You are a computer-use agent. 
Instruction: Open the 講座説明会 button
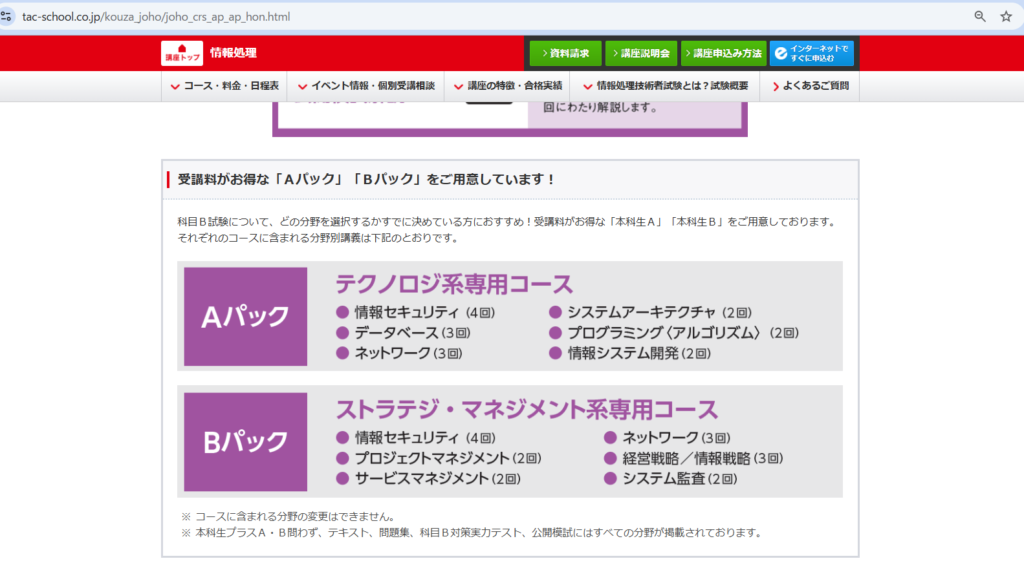click(643, 53)
